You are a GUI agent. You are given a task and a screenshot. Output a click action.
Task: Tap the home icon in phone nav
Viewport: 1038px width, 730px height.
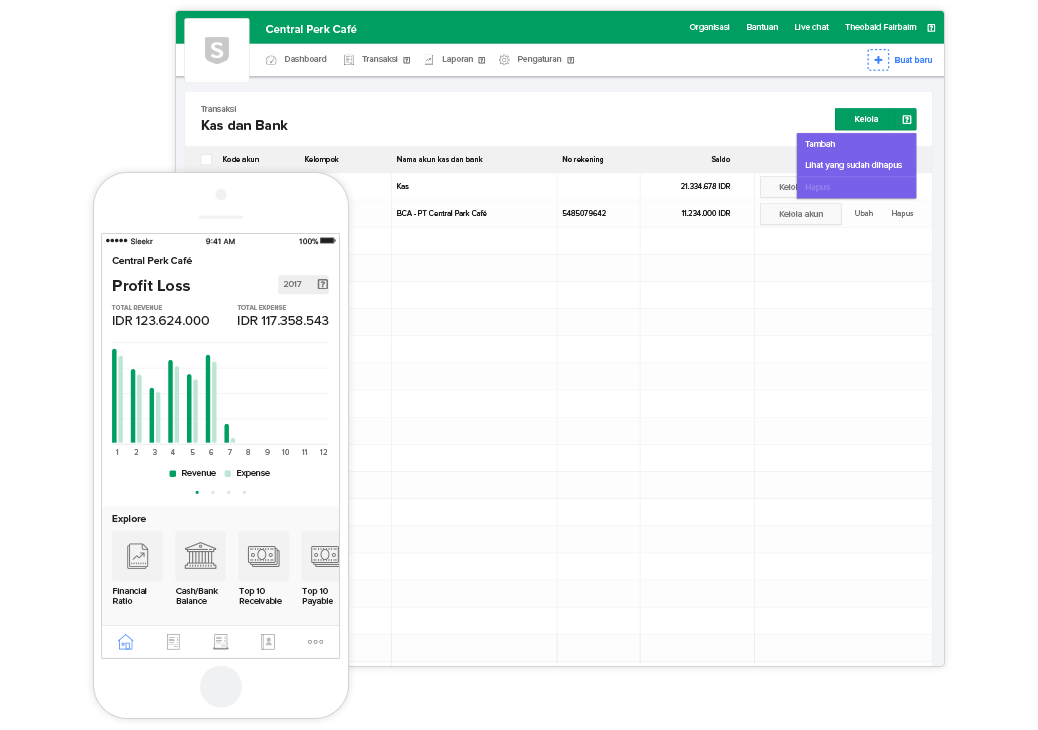(126, 641)
